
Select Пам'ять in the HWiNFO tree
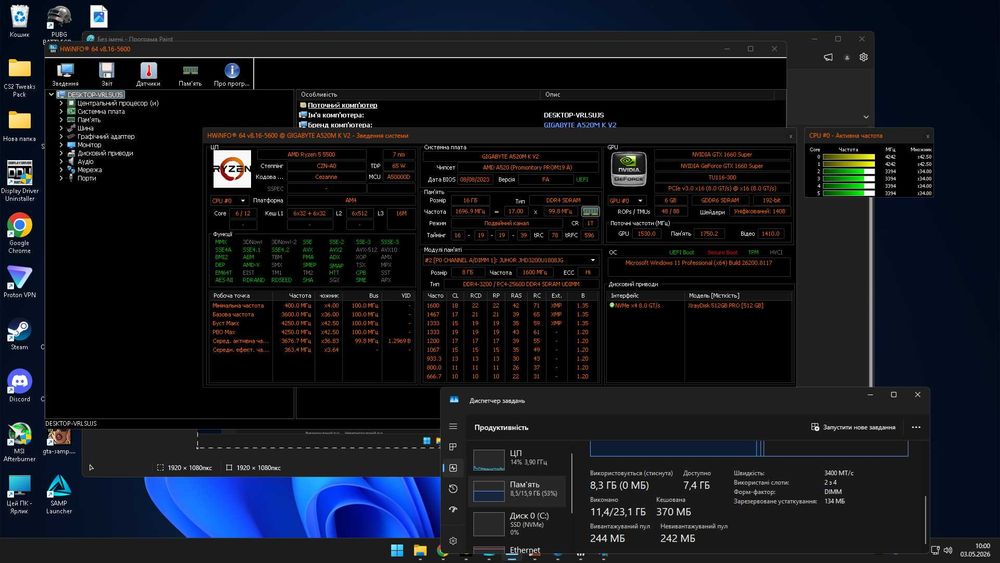[89, 120]
